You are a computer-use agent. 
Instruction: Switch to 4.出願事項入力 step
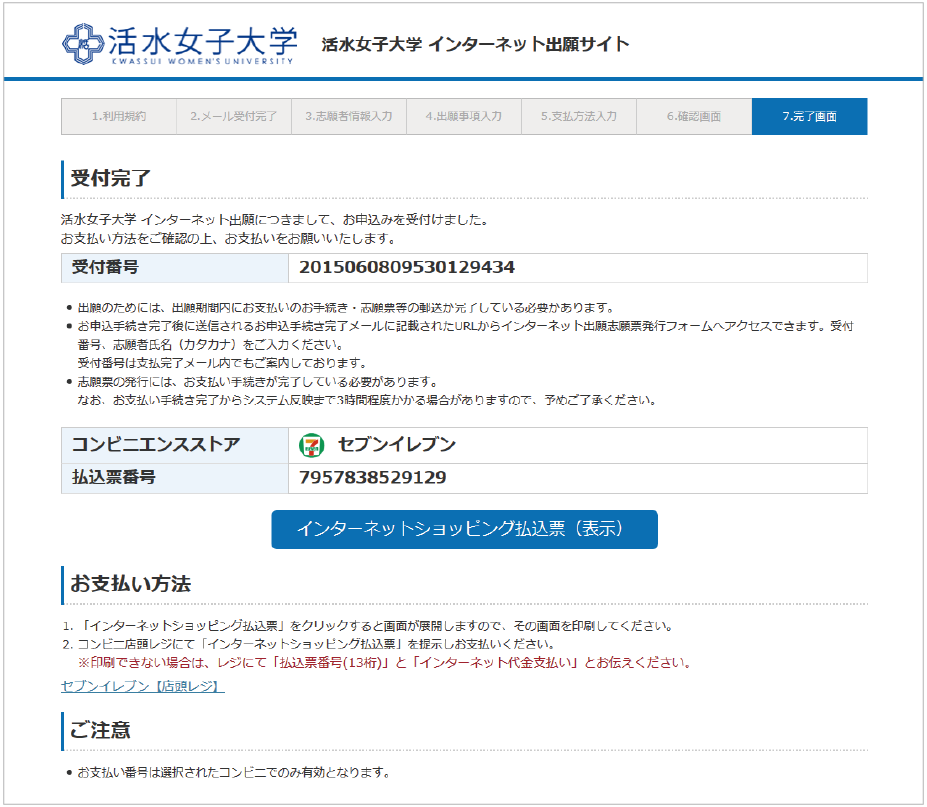(464, 116)
